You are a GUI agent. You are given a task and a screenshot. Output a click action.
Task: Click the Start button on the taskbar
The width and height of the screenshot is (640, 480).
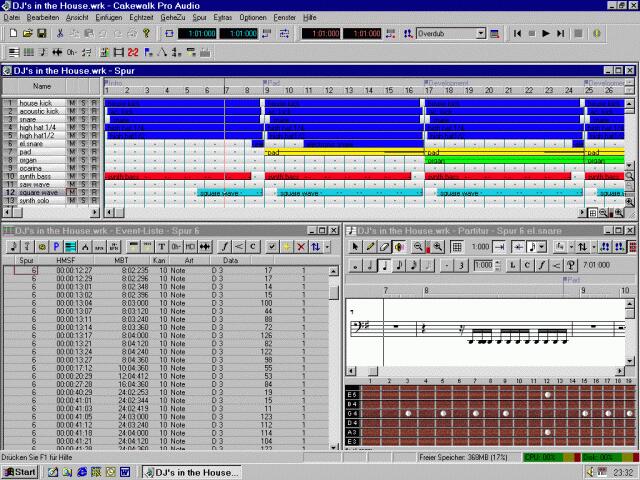(20, 472)
